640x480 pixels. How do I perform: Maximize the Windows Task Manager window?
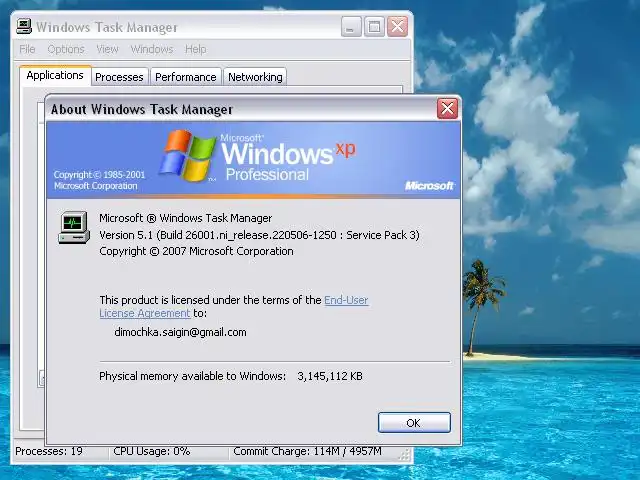pos(374,27)
